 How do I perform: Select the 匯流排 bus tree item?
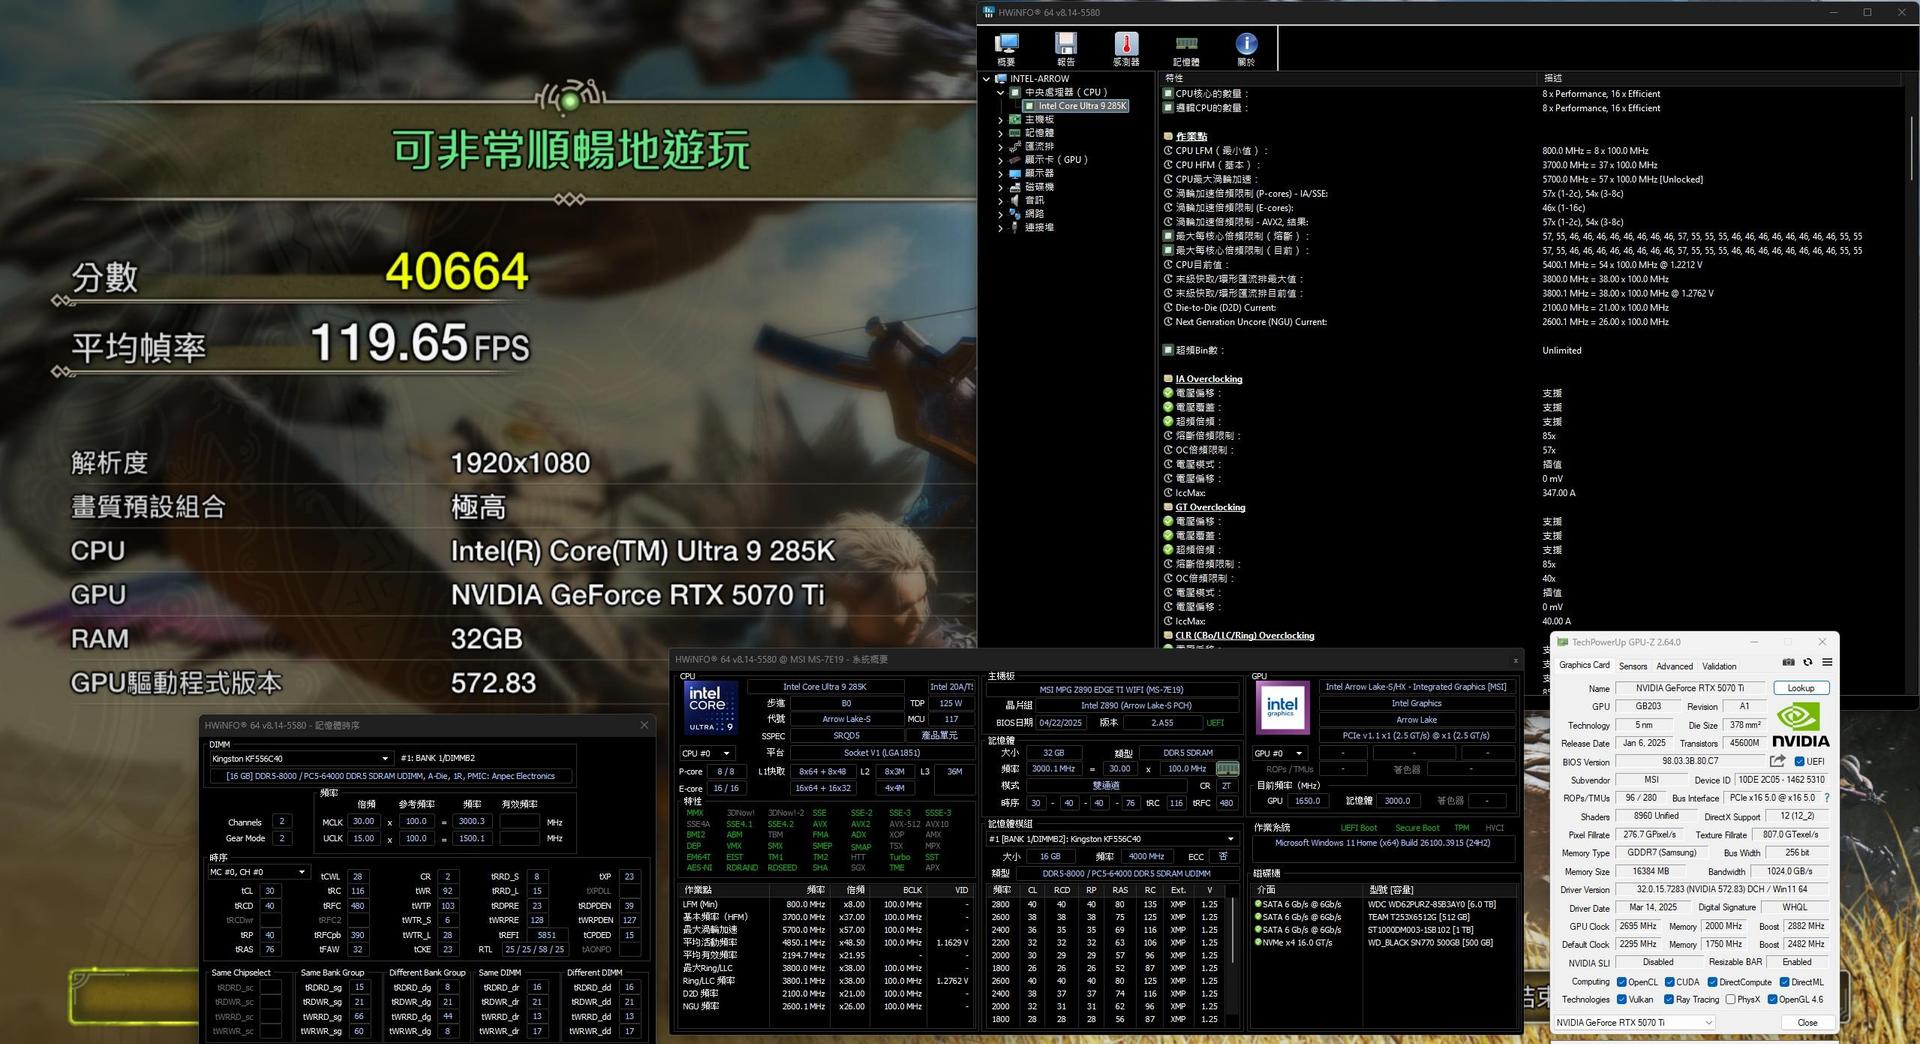(1039, 146)
